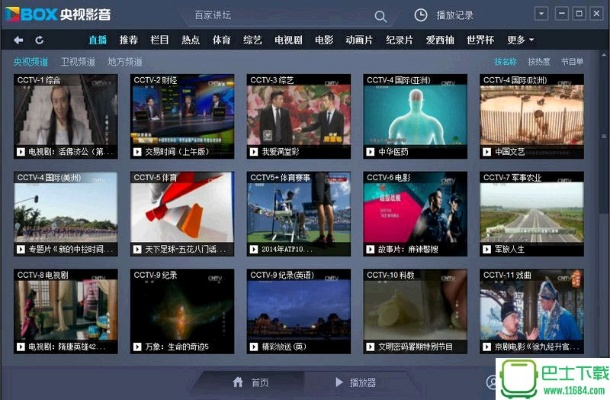The image size is (610, 400).
Task: Sort channels by 按热度
Action: click(539, 62)
